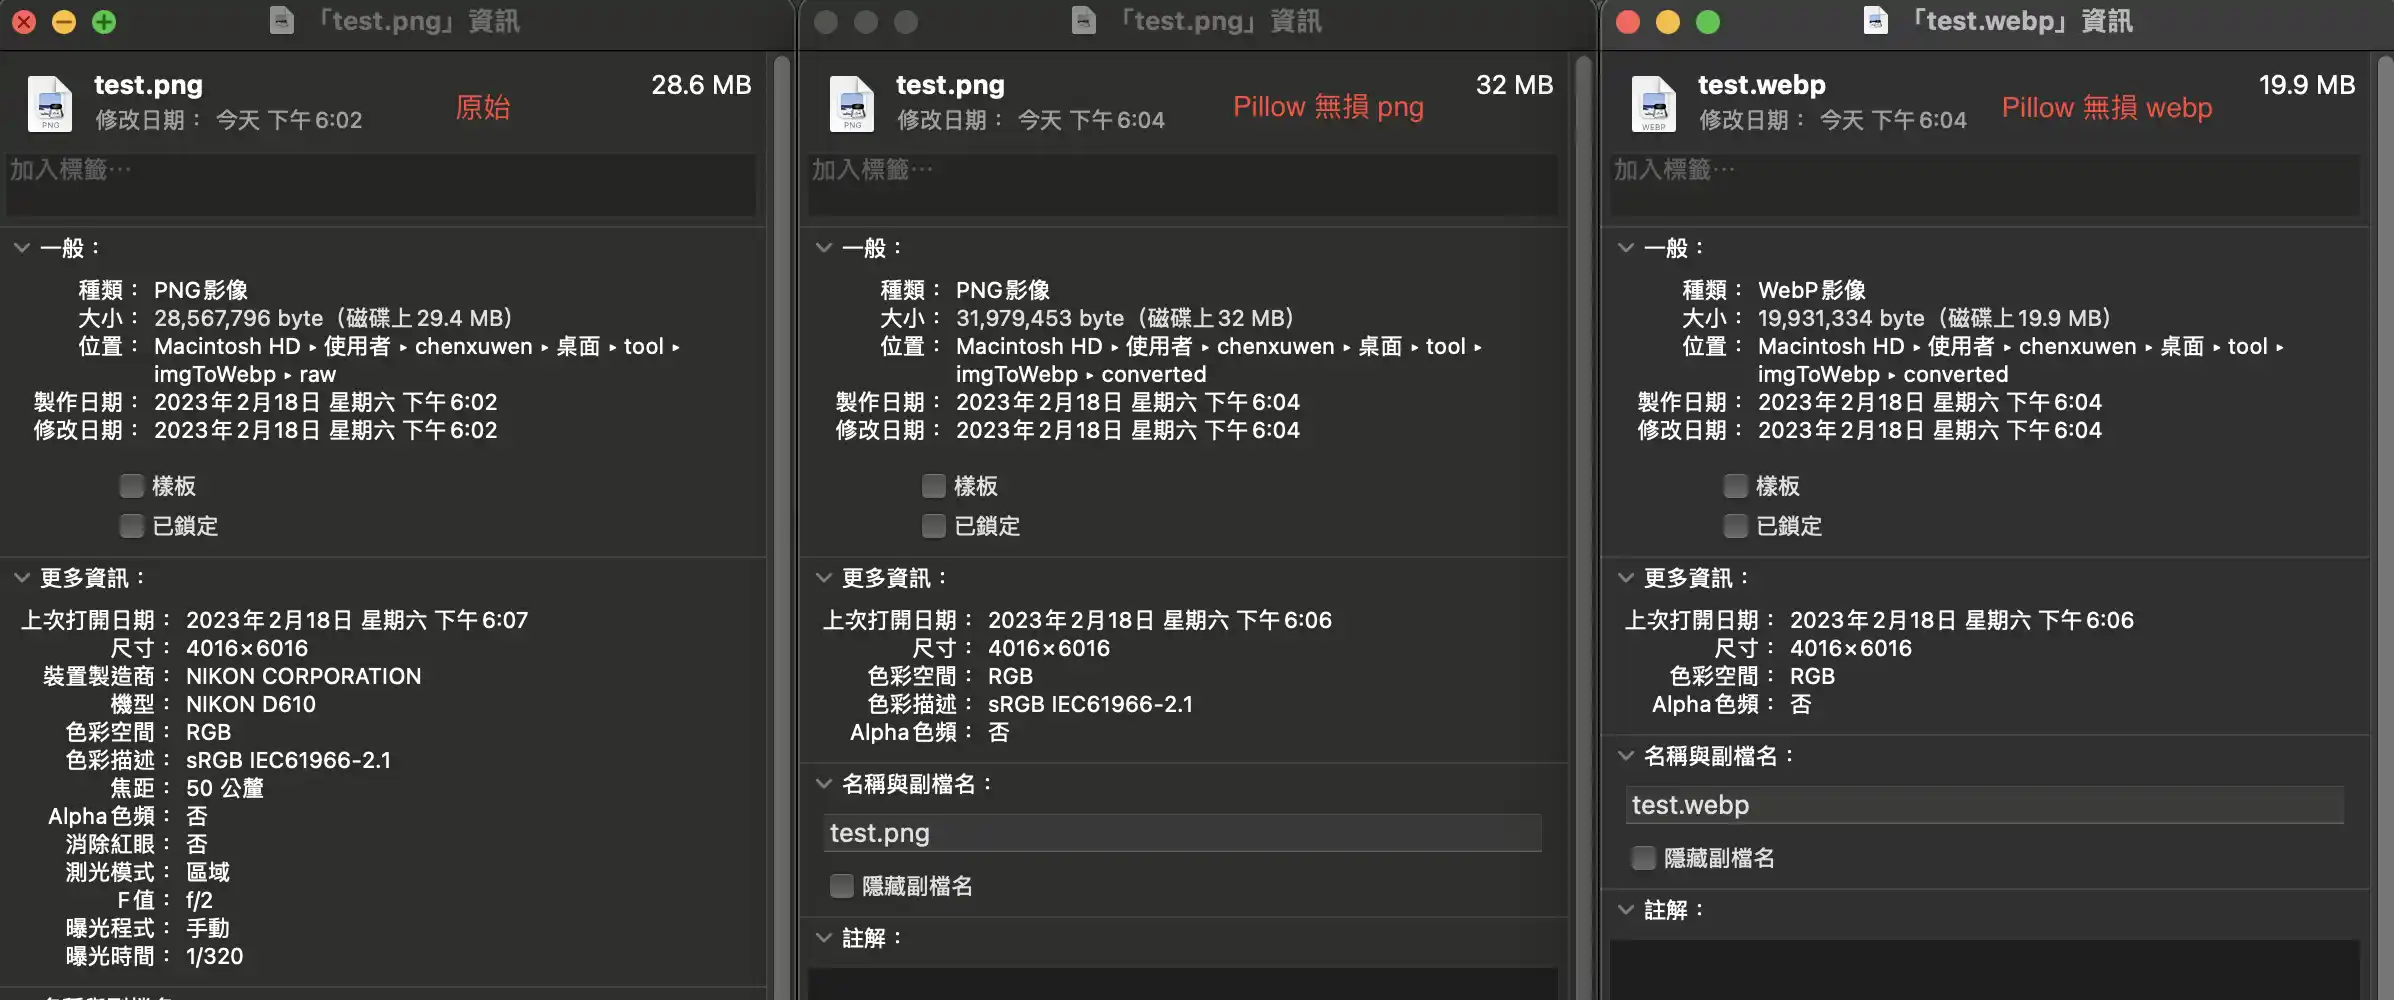Click title bar document icon of left test.png window
Viewport: 2394px width, 1000px height.
click(x=282, y=21)
